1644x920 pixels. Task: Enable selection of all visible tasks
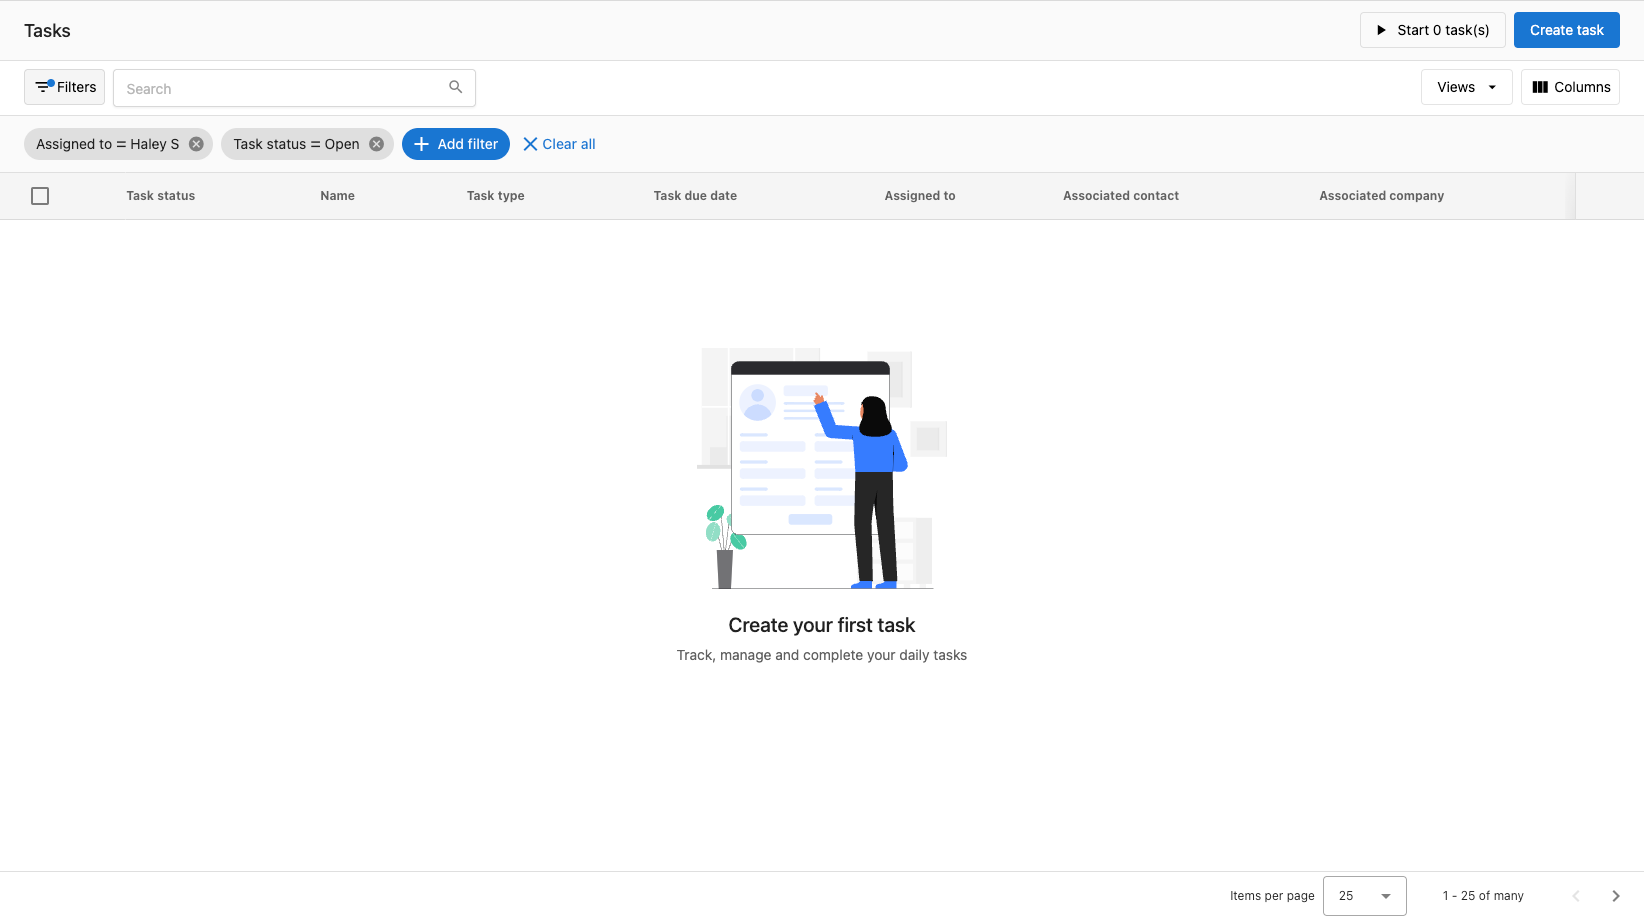[x=40, y=196]
